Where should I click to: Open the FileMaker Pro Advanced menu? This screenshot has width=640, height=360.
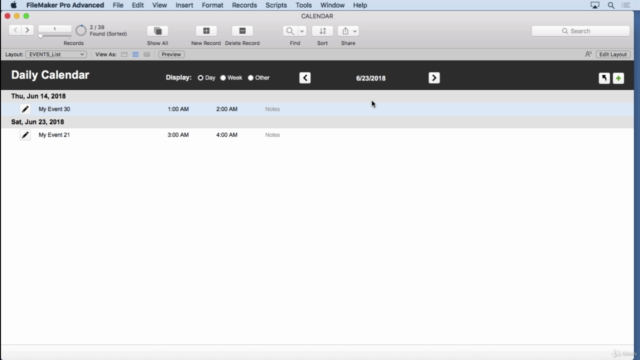tap(65, 5)
